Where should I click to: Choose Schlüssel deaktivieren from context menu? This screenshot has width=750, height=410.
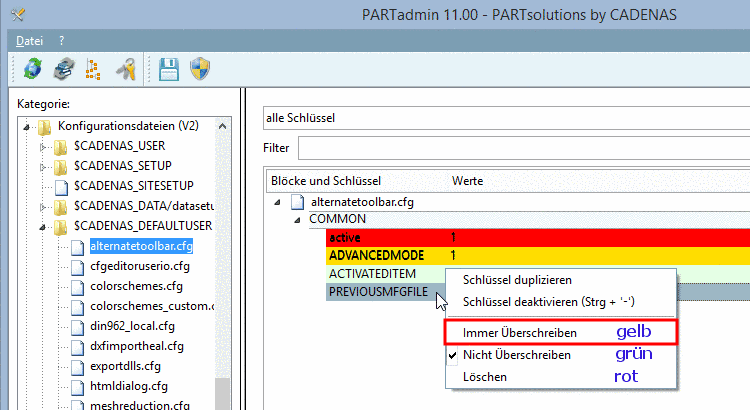coord(561,302)
